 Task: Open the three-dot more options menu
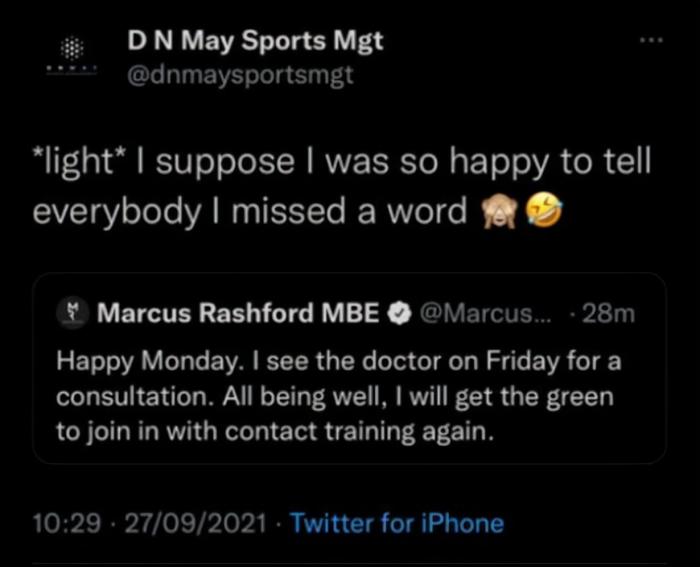tap(651, 41)
